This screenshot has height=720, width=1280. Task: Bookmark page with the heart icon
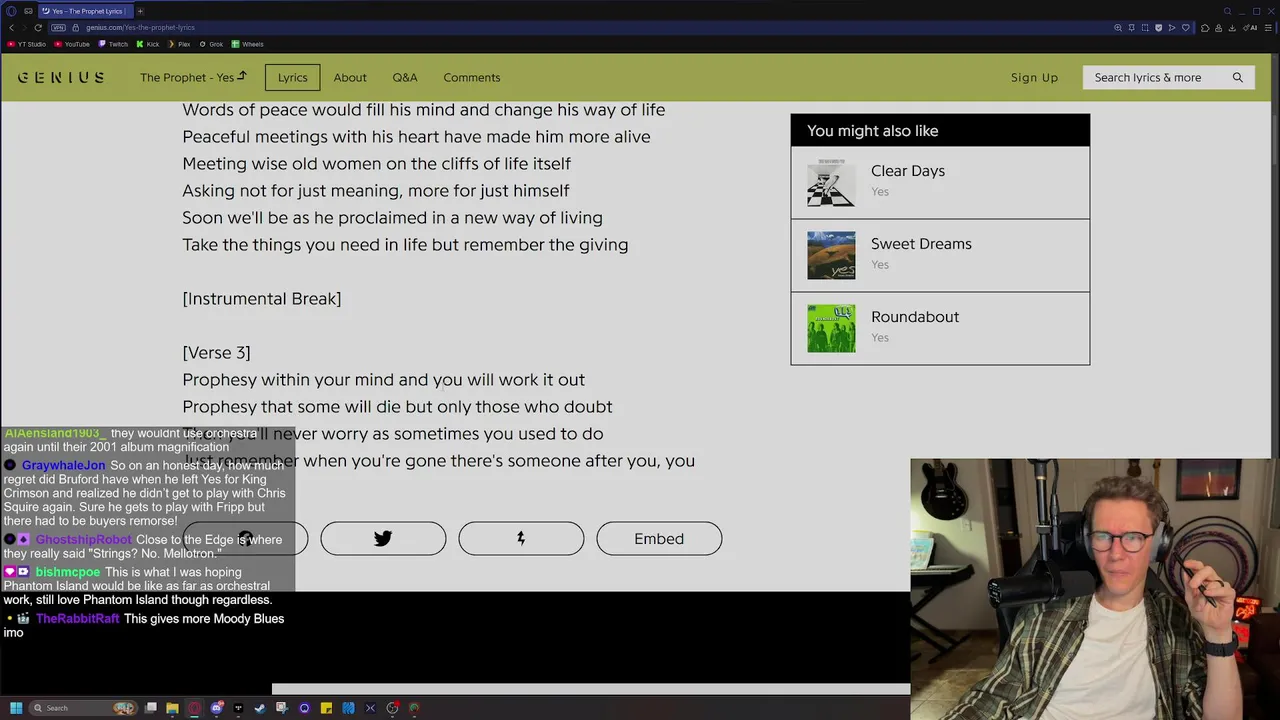pos(1186,28)
